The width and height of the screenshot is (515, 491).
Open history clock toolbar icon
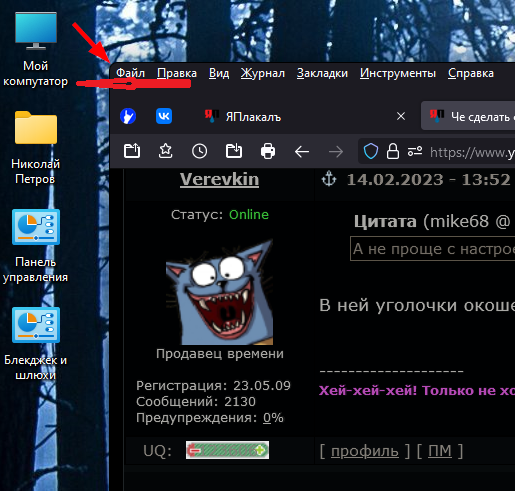point(200,151)
